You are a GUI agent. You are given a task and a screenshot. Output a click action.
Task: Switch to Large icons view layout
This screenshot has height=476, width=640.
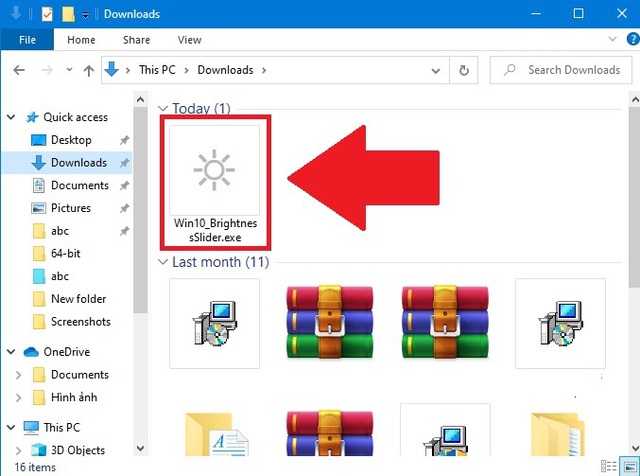[630, 466]
